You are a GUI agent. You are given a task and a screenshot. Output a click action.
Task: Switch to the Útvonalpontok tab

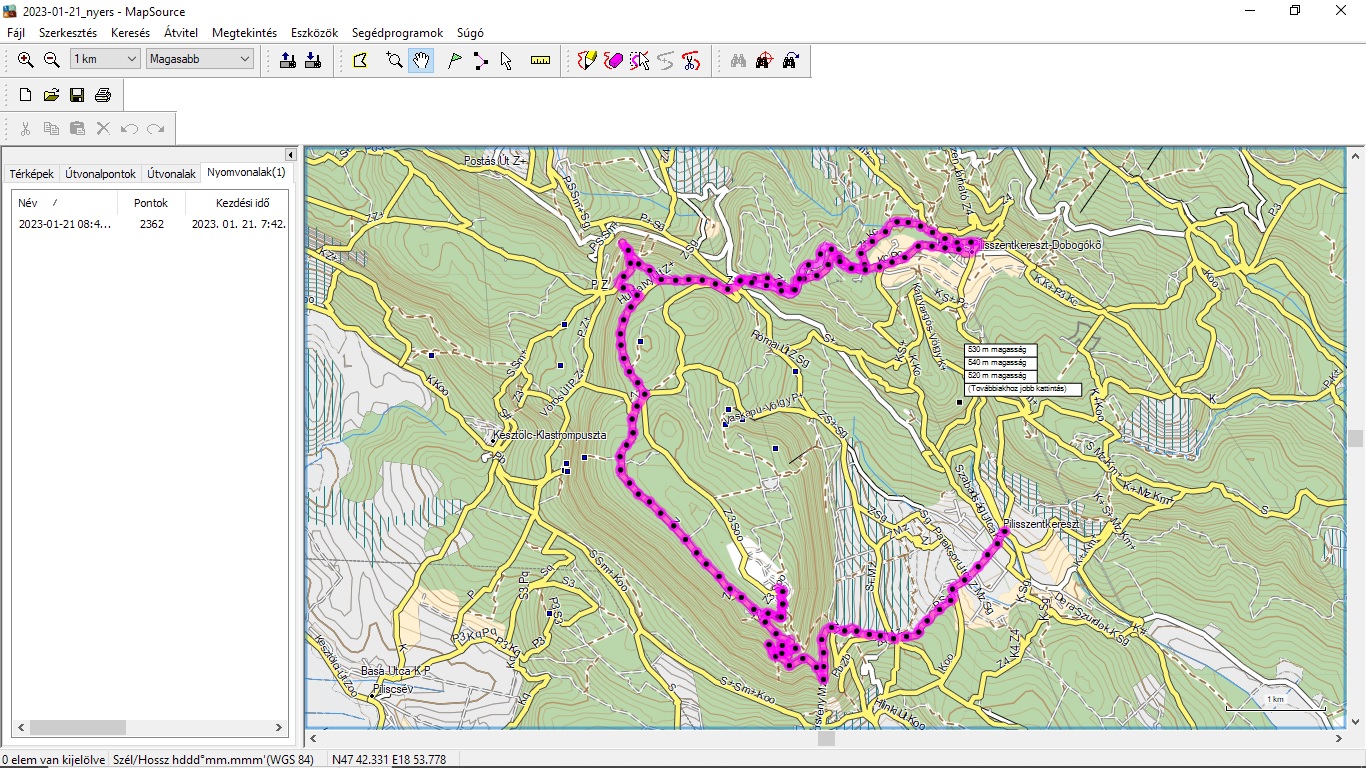point(100,174)
